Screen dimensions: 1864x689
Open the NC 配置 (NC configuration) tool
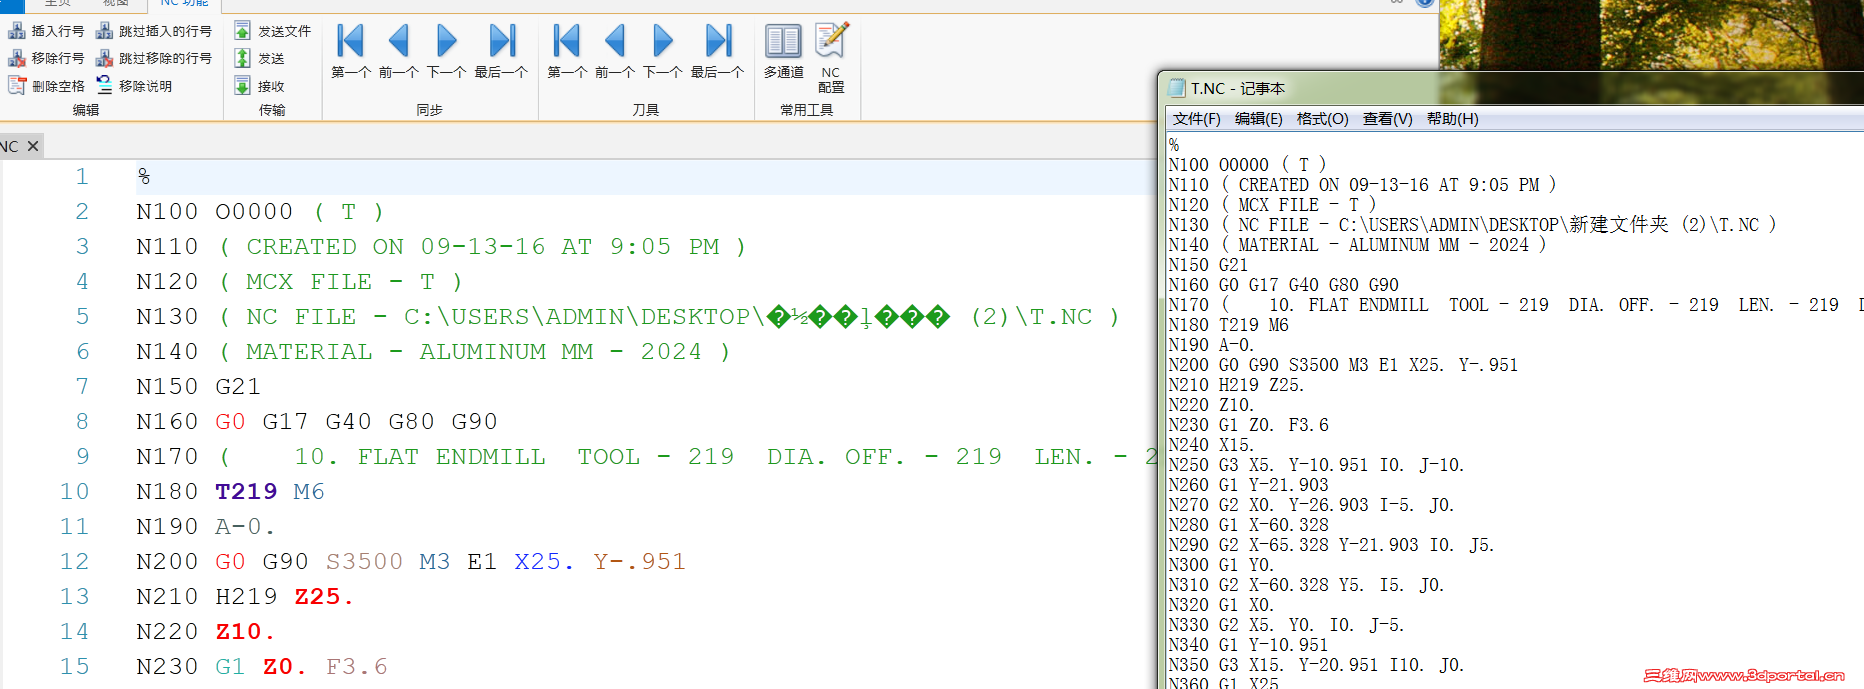(x=831, y=57)
